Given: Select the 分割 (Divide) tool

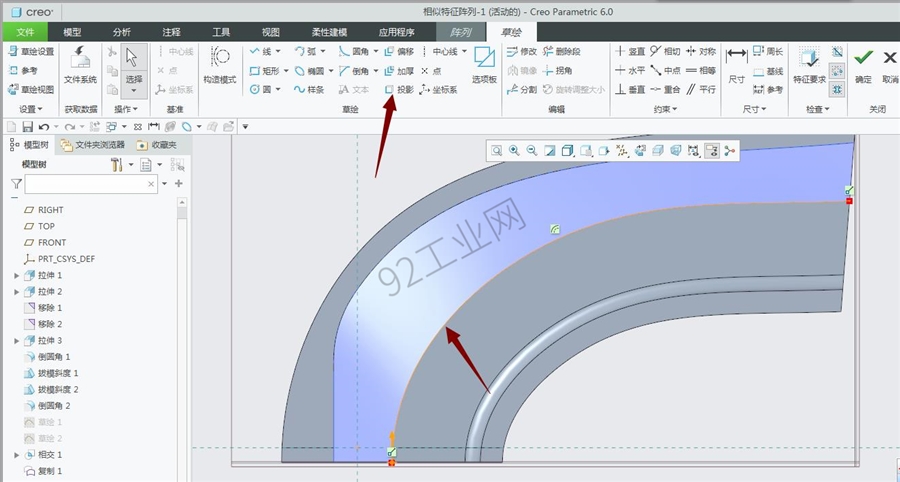Looking at the screenshot, I should point(522,90).
